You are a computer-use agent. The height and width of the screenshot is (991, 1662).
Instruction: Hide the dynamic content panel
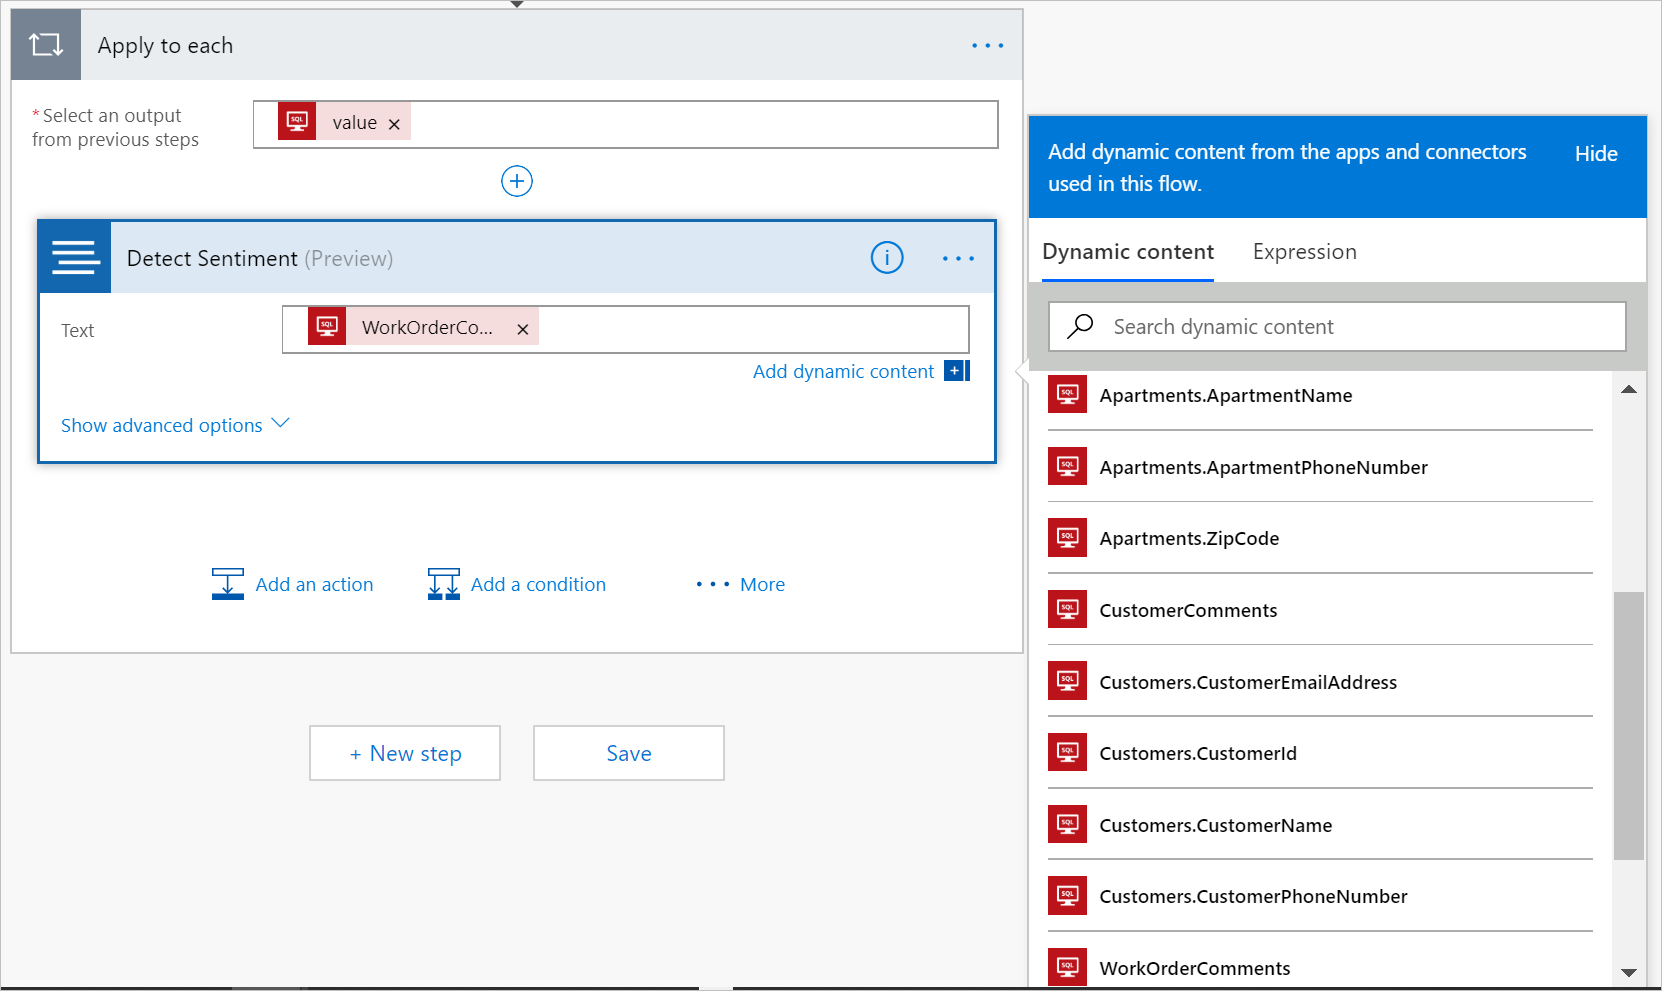point(1595,154)
